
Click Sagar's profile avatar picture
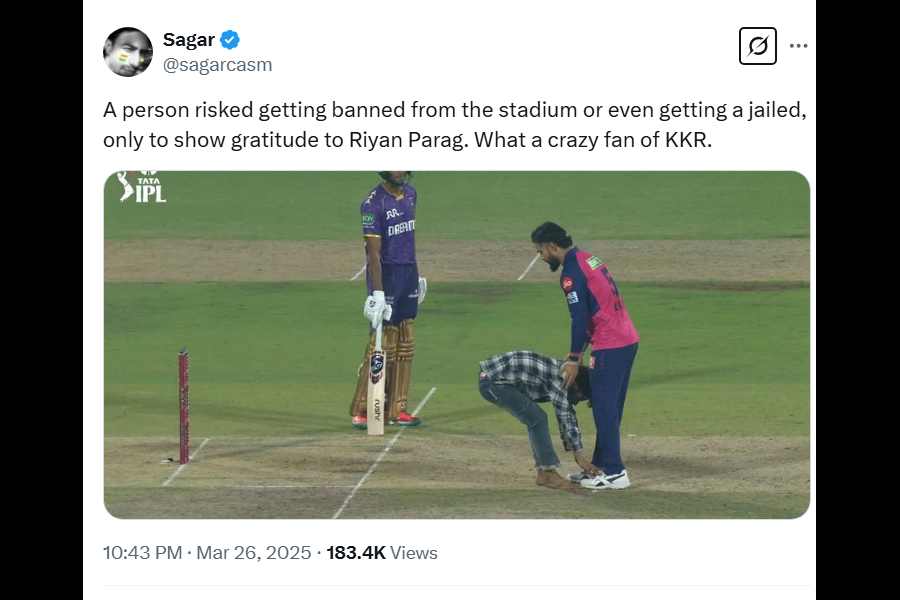pyautogui.click(x=128, y=52)
